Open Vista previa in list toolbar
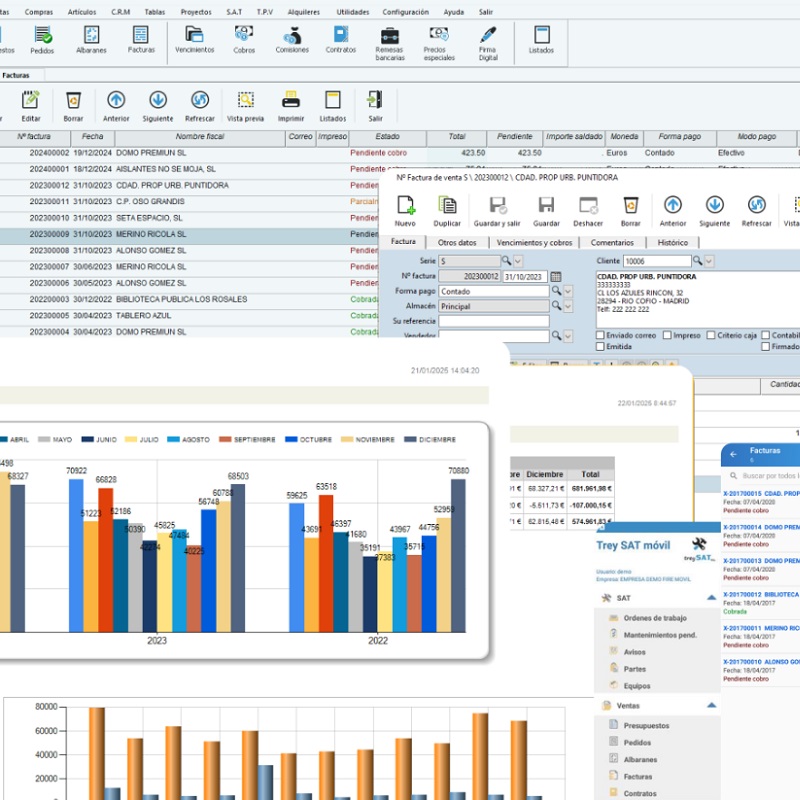 pos(245,106)
